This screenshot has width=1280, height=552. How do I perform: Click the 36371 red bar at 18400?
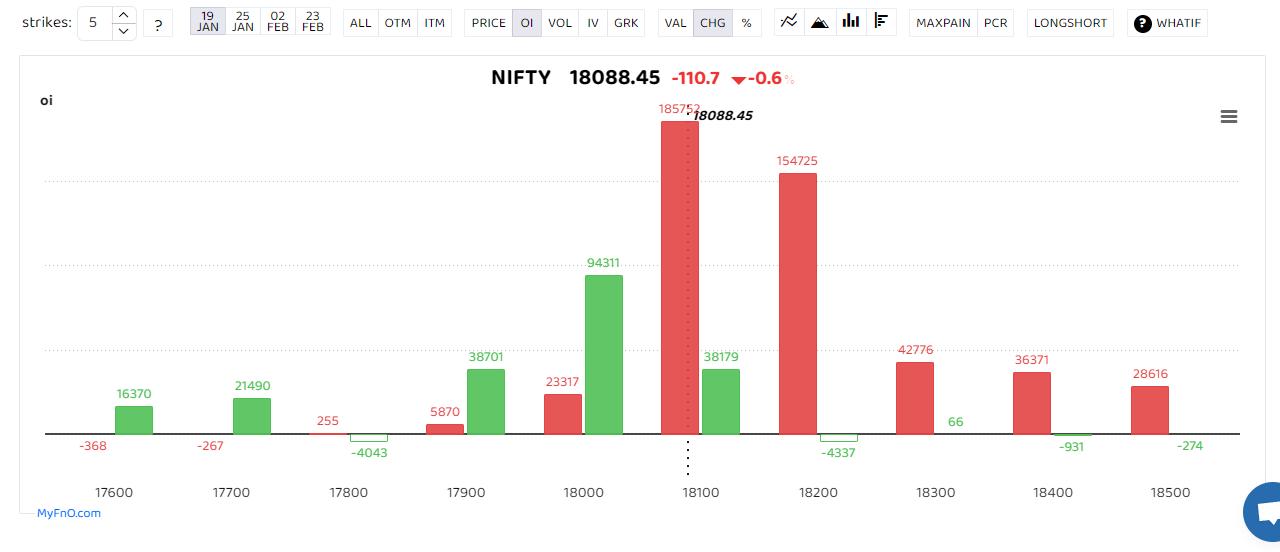1032,403
